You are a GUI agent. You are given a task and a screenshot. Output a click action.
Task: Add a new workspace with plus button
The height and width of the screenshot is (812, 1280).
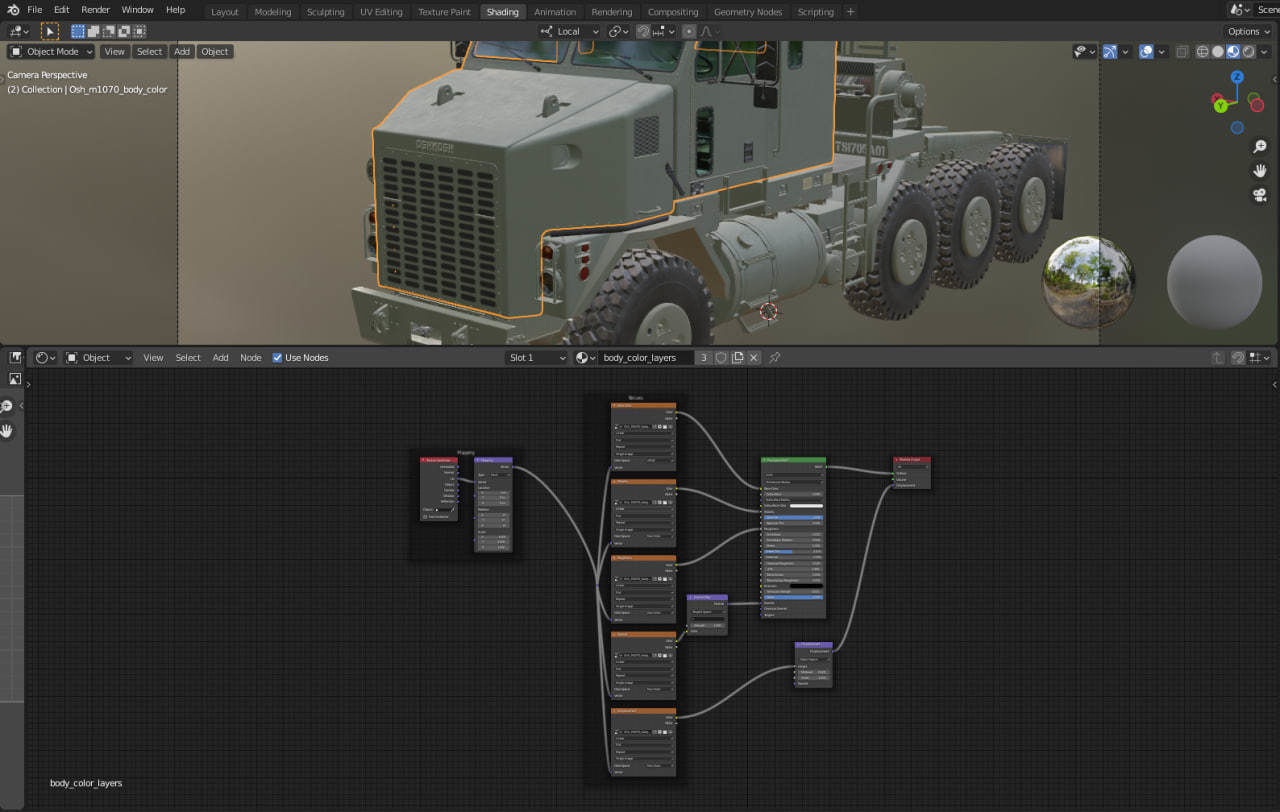point(850,12)
